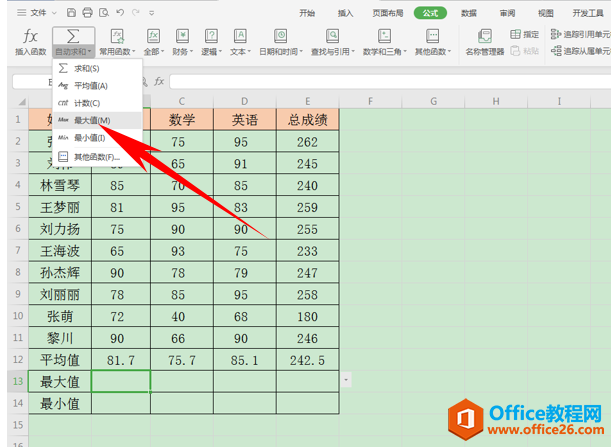This screenshot has height=447, width=611.
Task: Click the header cell 数学
Action: [182, 120]
